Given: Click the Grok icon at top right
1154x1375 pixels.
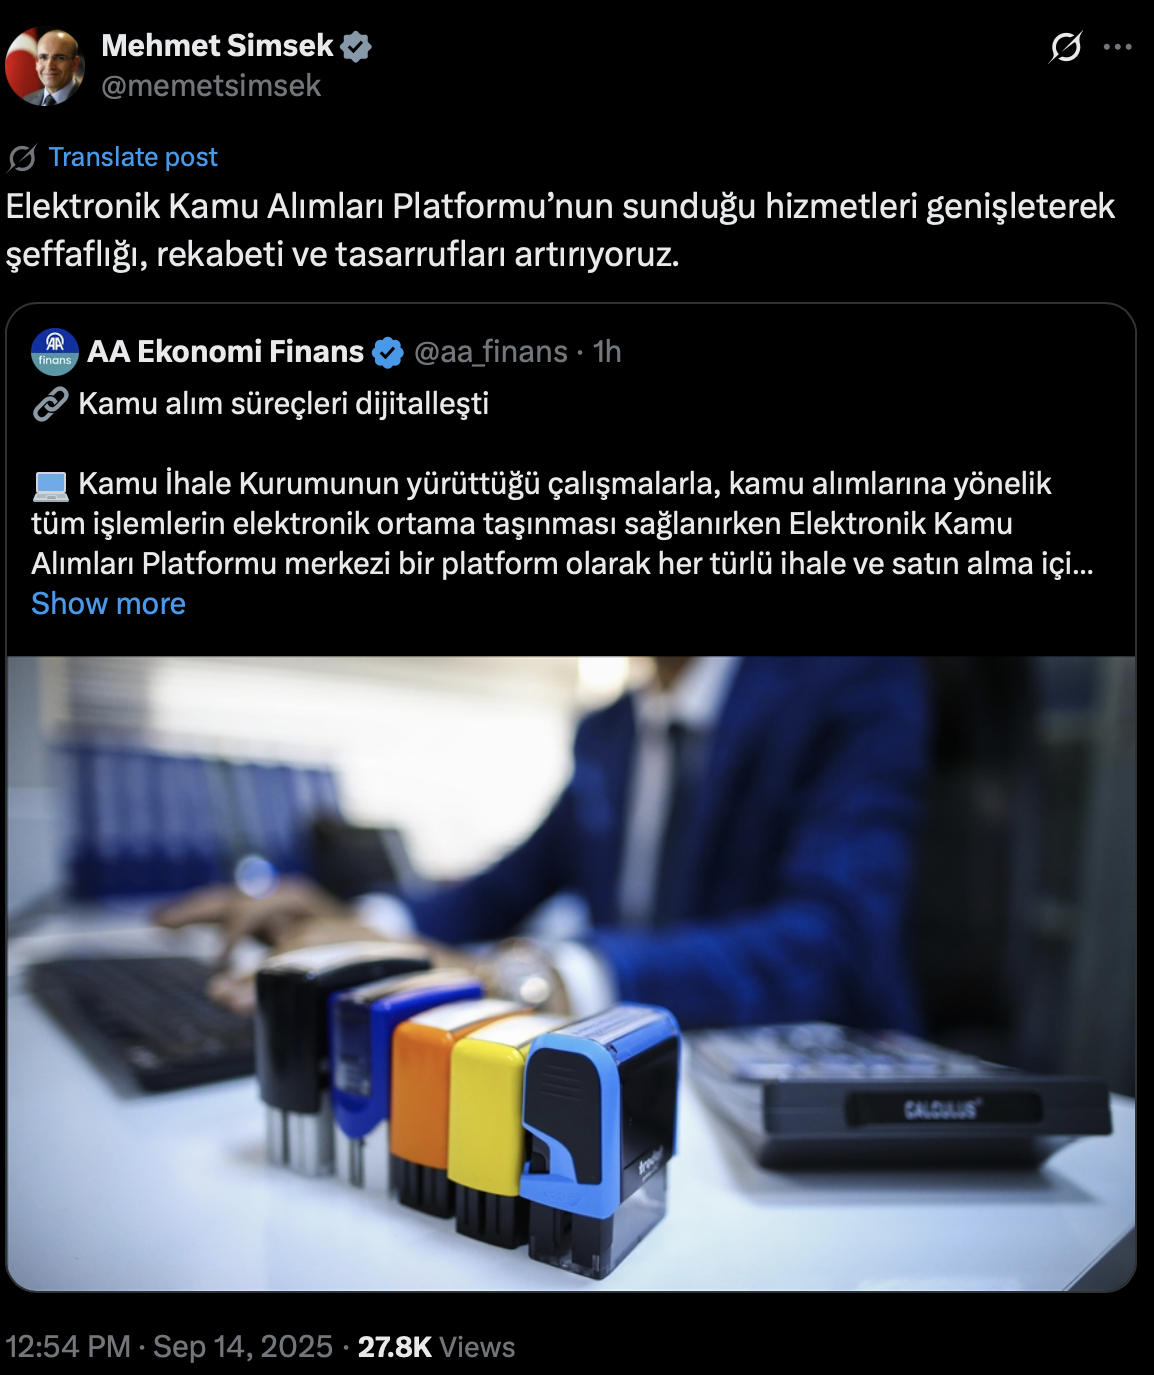Looking at the screenshot, I should pos(1066,47).
